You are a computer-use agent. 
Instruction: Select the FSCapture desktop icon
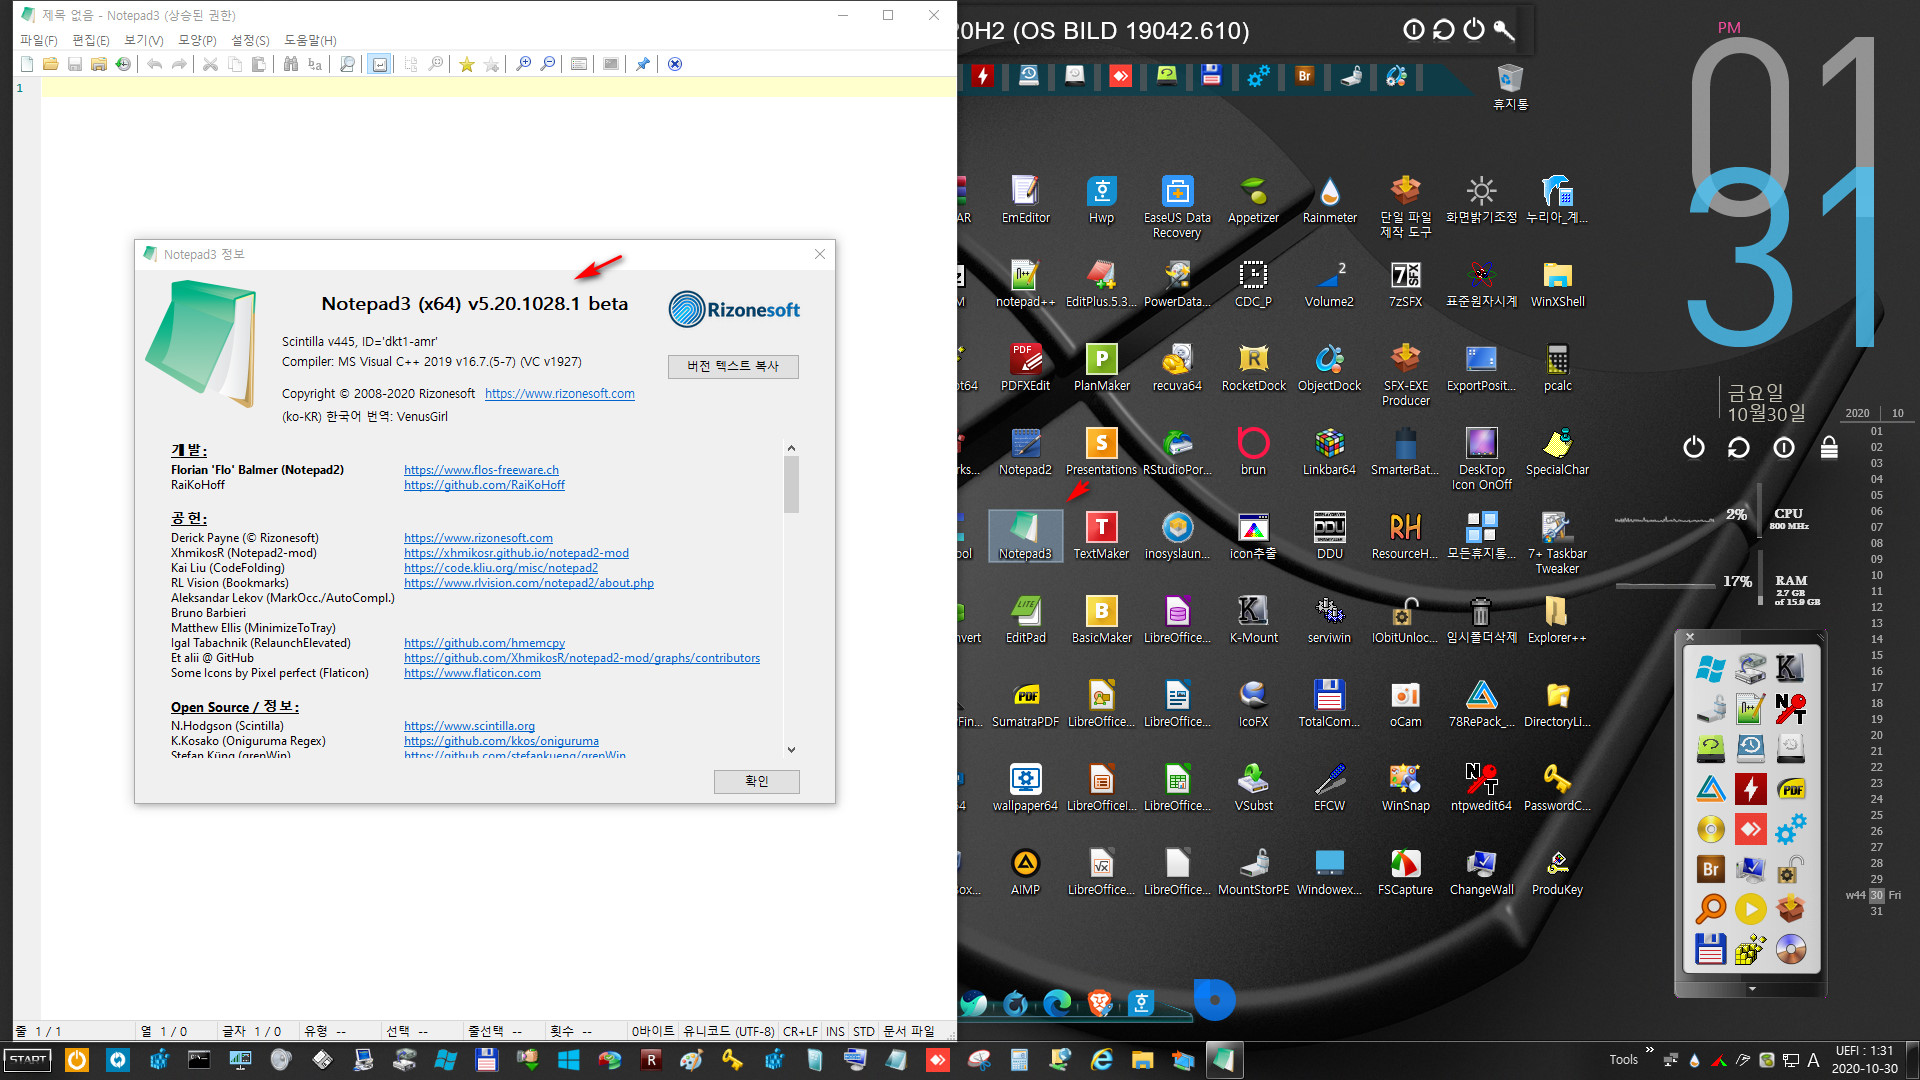[x=1405, y=872]
